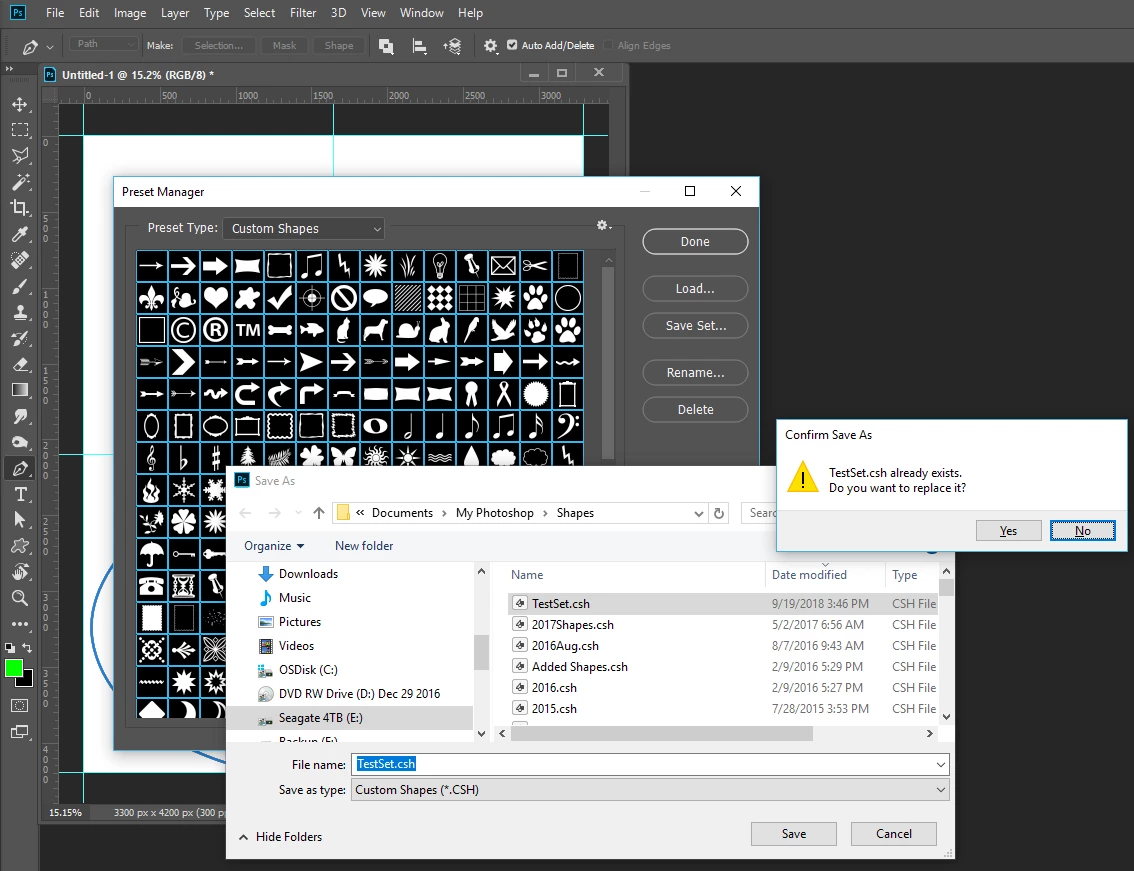Pick the Horizontal Type tool
Screen dimensions: 1134x871
tap(20, 495)
